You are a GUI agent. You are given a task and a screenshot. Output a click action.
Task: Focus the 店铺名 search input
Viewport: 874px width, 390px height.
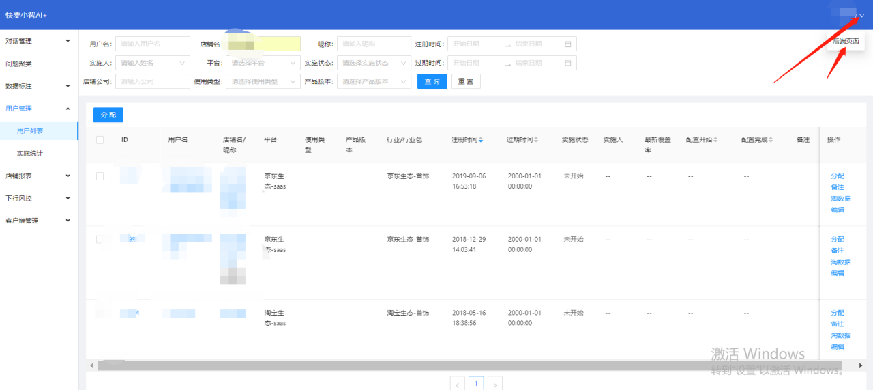pos(263,44)
